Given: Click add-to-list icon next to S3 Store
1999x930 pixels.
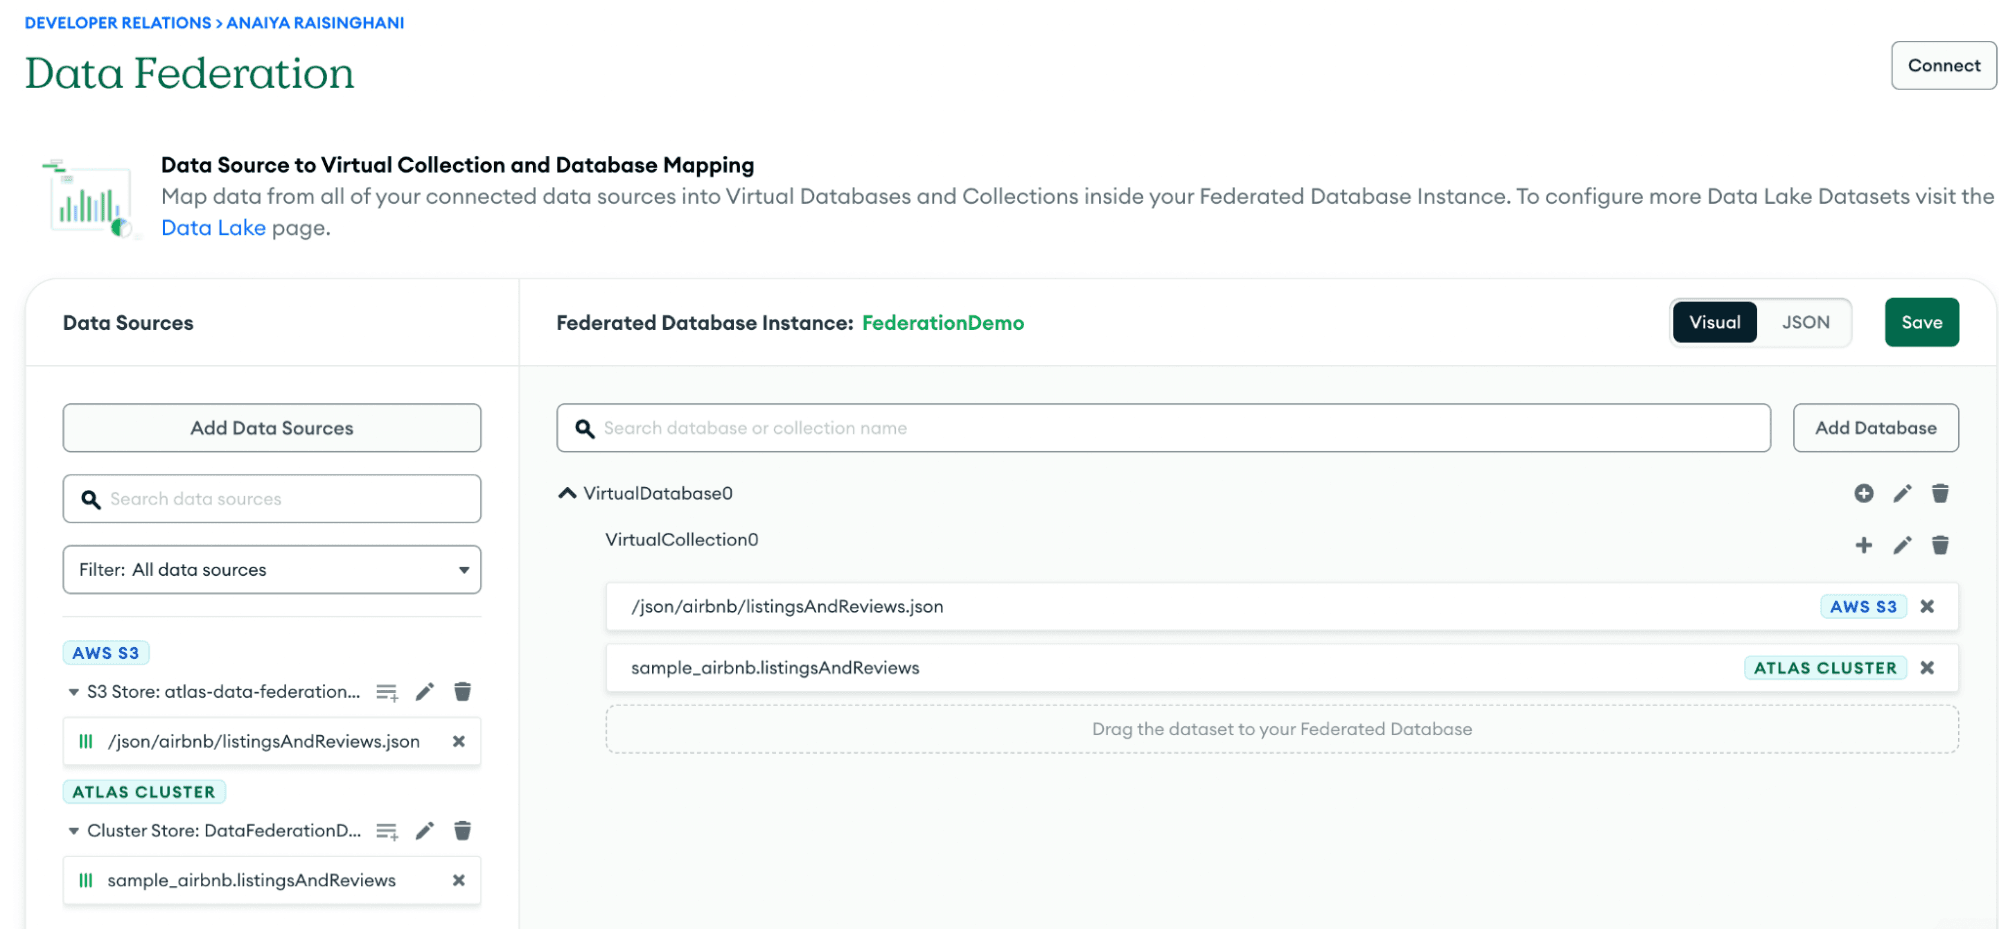Looking at the screenshot, I should click(x=386, y=692).
